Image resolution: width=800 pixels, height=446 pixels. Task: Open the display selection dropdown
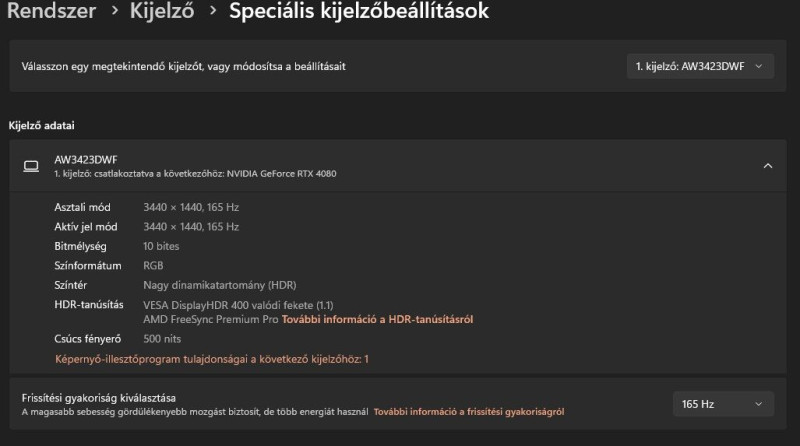(x=700, y=66)
